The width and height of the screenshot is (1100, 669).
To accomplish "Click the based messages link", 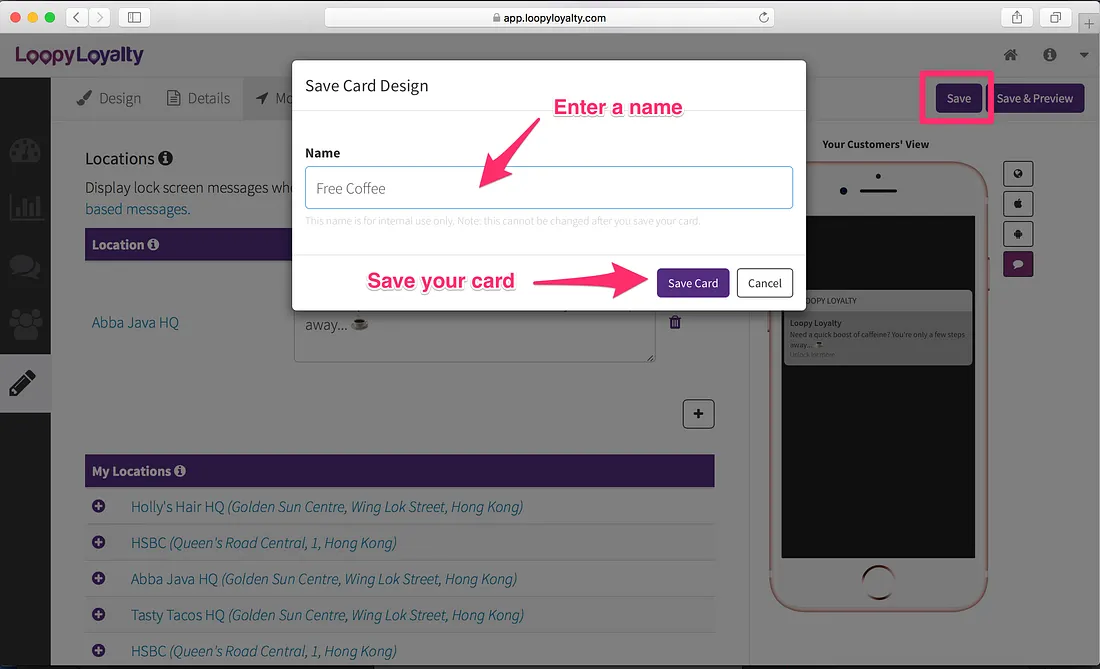I will point(137,209).
